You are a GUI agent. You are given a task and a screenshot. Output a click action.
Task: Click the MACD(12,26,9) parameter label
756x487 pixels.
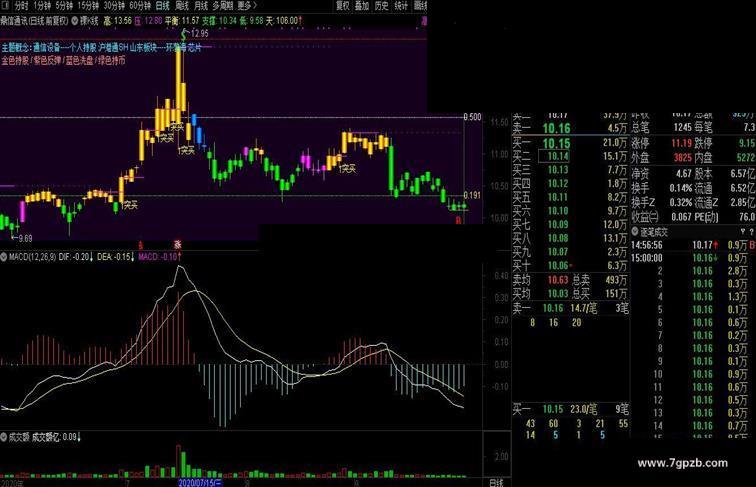pyautogui.click(x=32, y=257)
